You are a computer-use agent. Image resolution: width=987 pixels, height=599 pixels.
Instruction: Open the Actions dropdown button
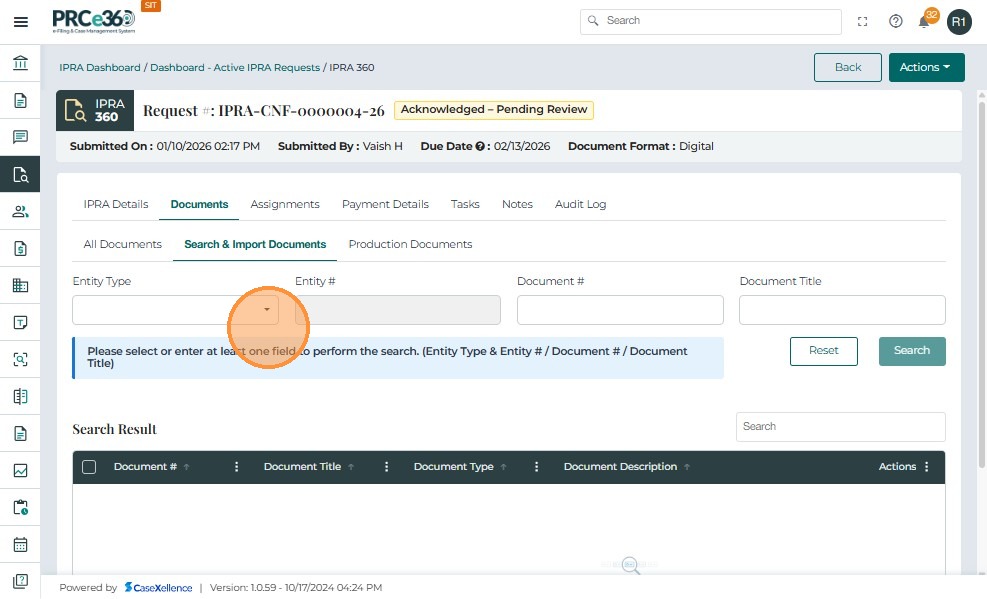pyautogui.click(x=926, y=67)
